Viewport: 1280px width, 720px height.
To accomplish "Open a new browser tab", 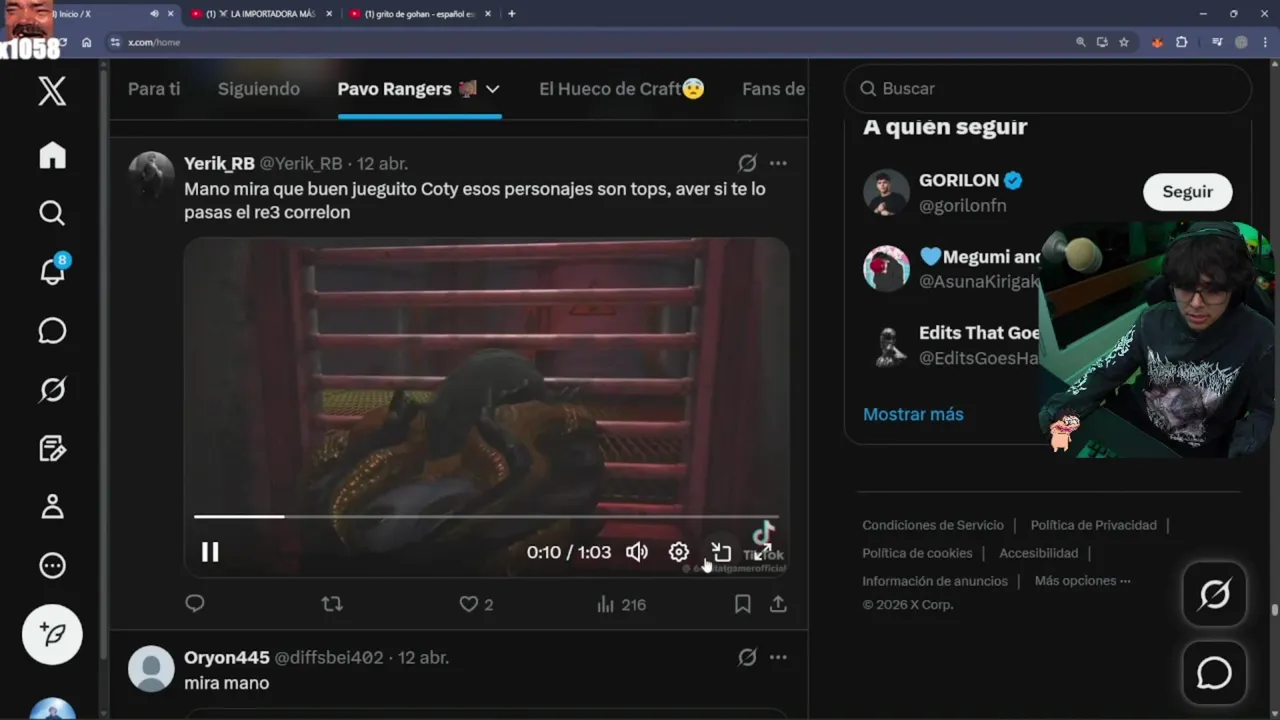I will (512, 14).
